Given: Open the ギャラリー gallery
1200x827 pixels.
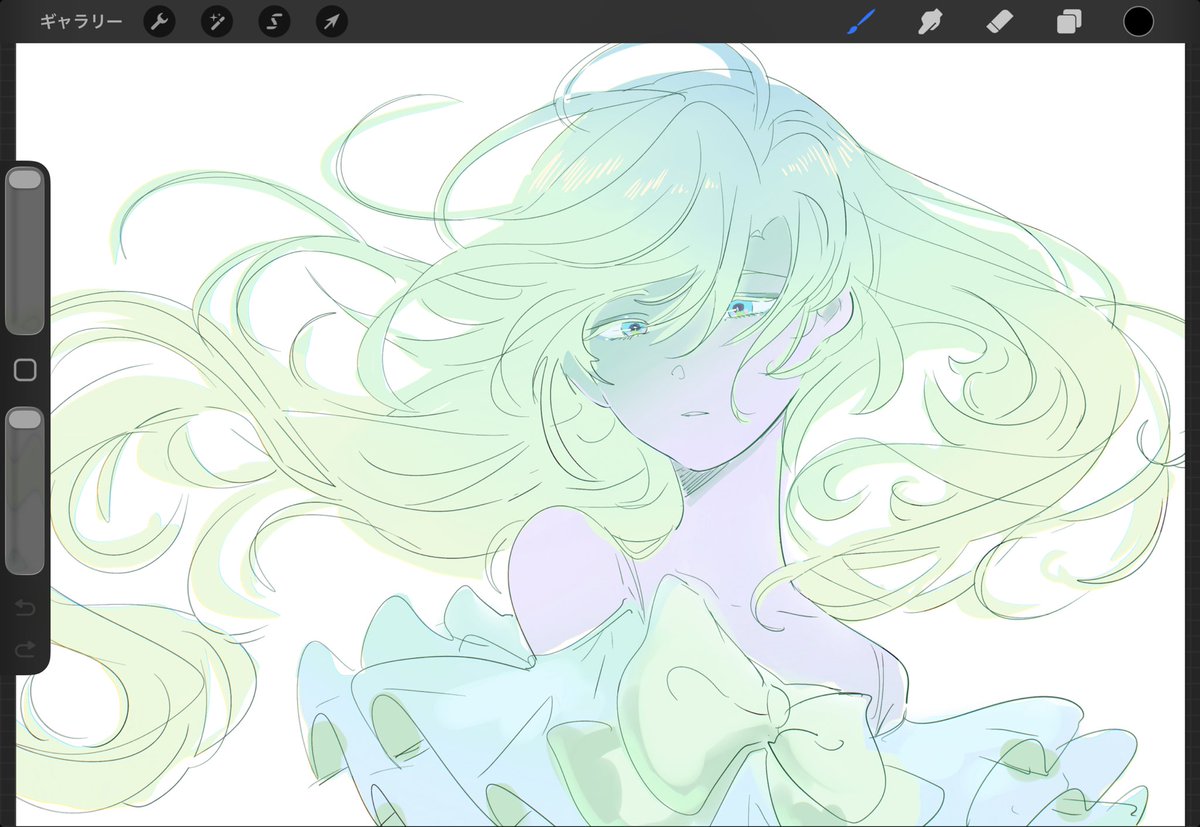Looking at the screenshot, I should (81, 21).
